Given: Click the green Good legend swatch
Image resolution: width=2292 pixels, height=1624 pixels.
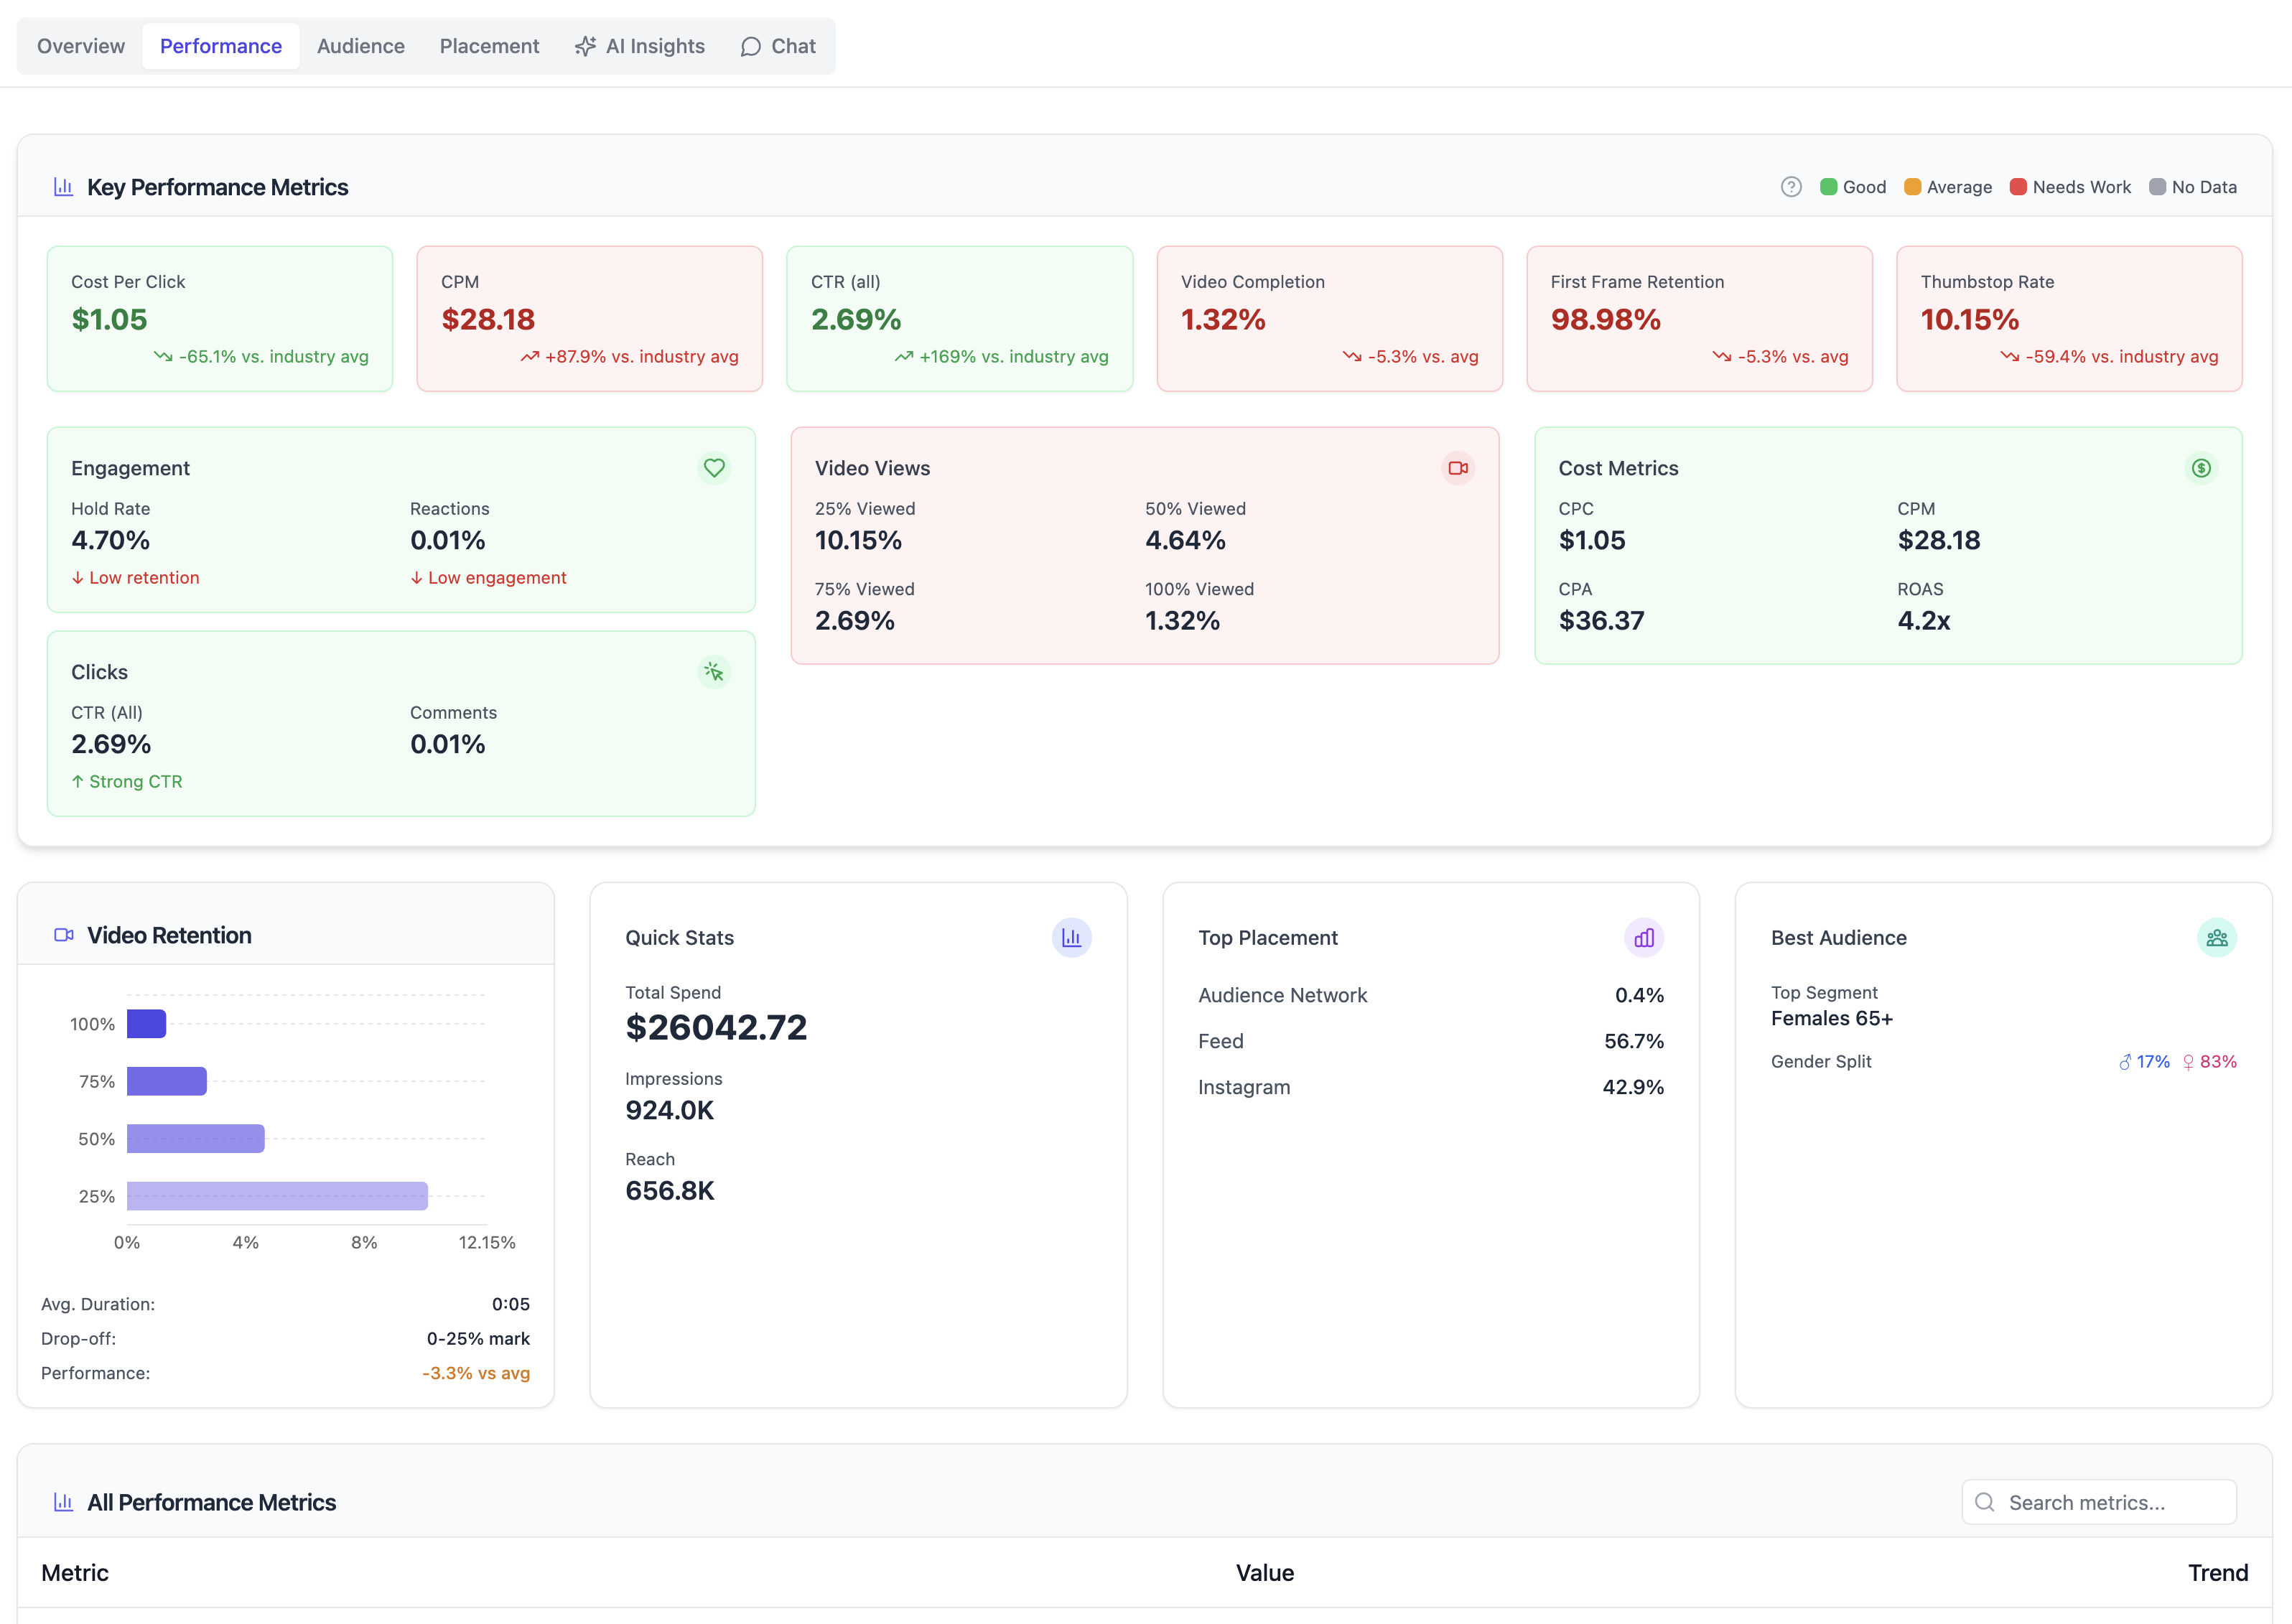Looking at the screenshot, I should [1828, 187].
